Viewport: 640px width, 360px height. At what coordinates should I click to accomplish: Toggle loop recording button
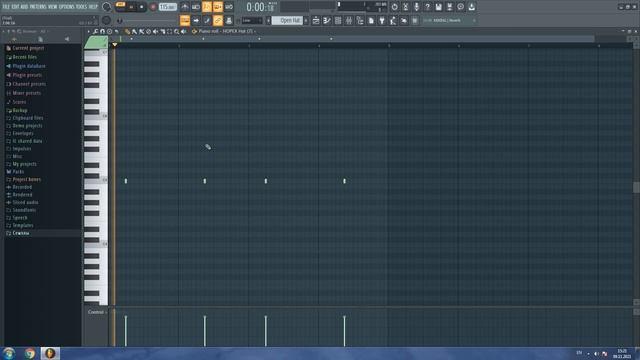tap(229, 7)
